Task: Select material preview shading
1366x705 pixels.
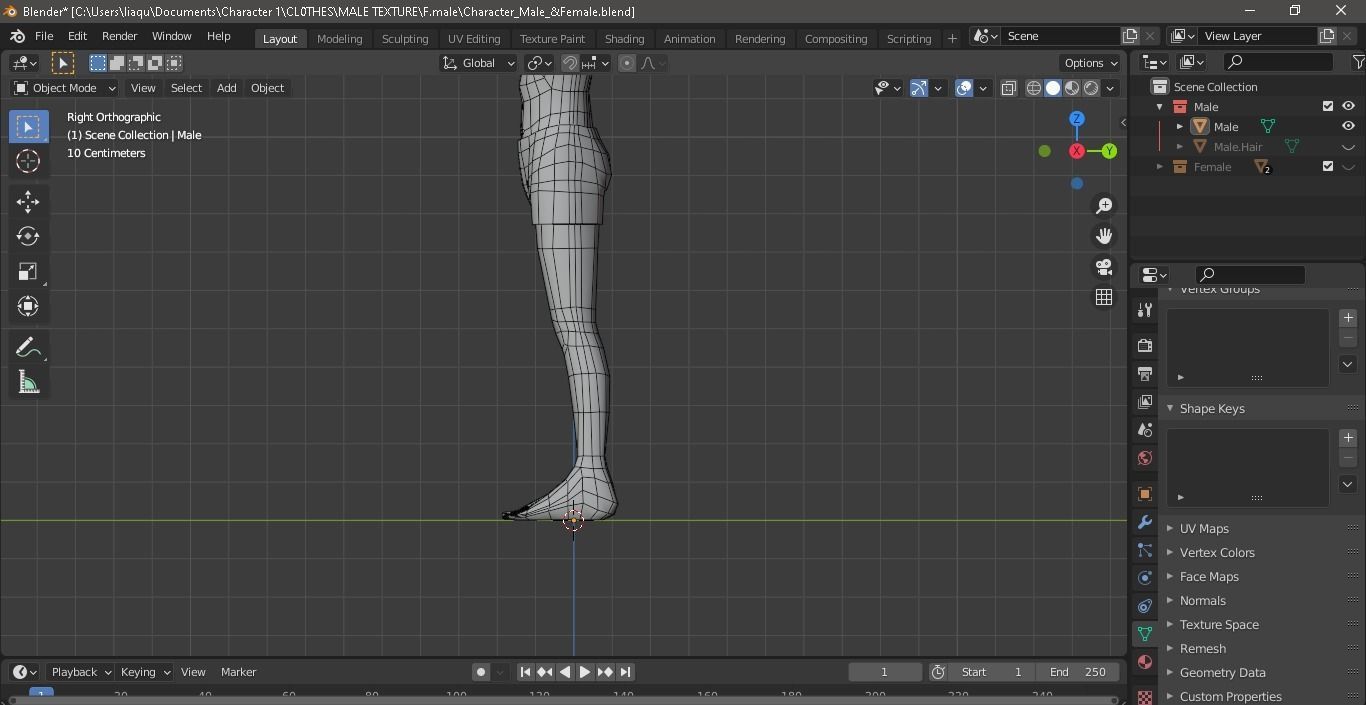Action: (1072, 88)
